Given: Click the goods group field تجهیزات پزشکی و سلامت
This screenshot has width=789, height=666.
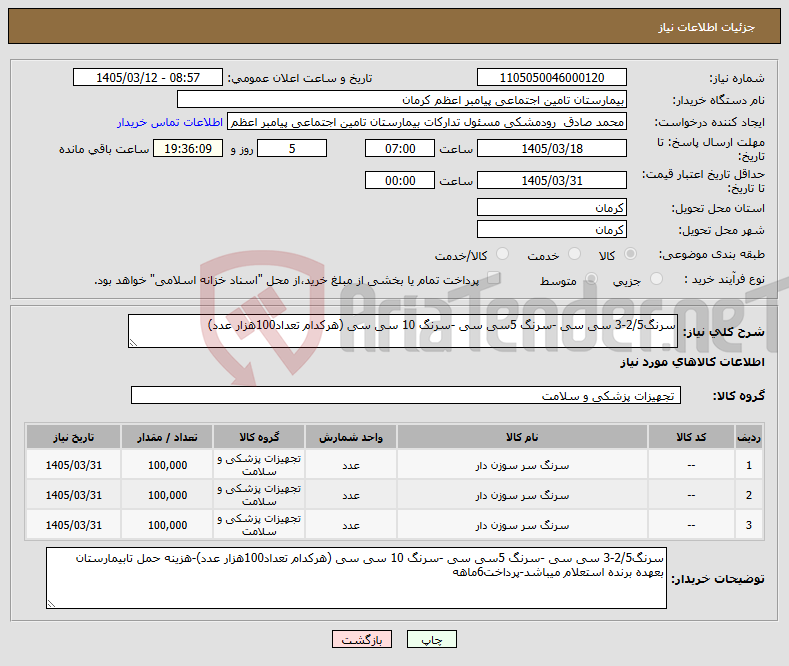Looking at the screenshot, I should click(406, 395).
